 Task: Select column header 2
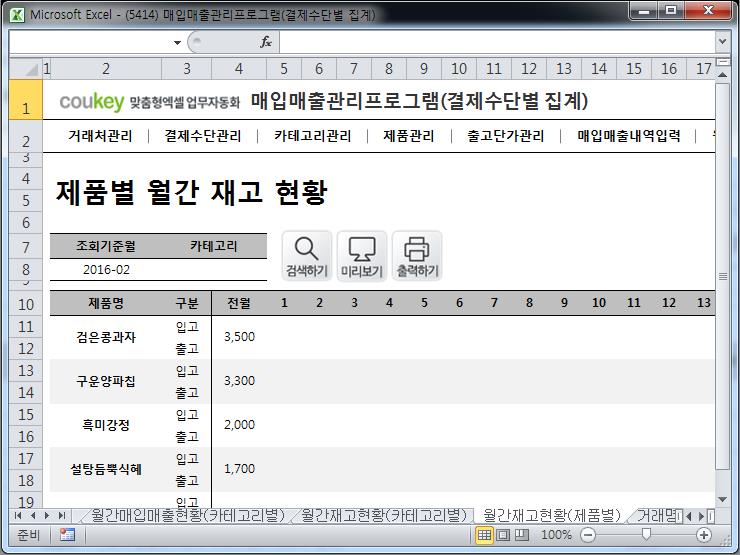click(x=106, y=69)
